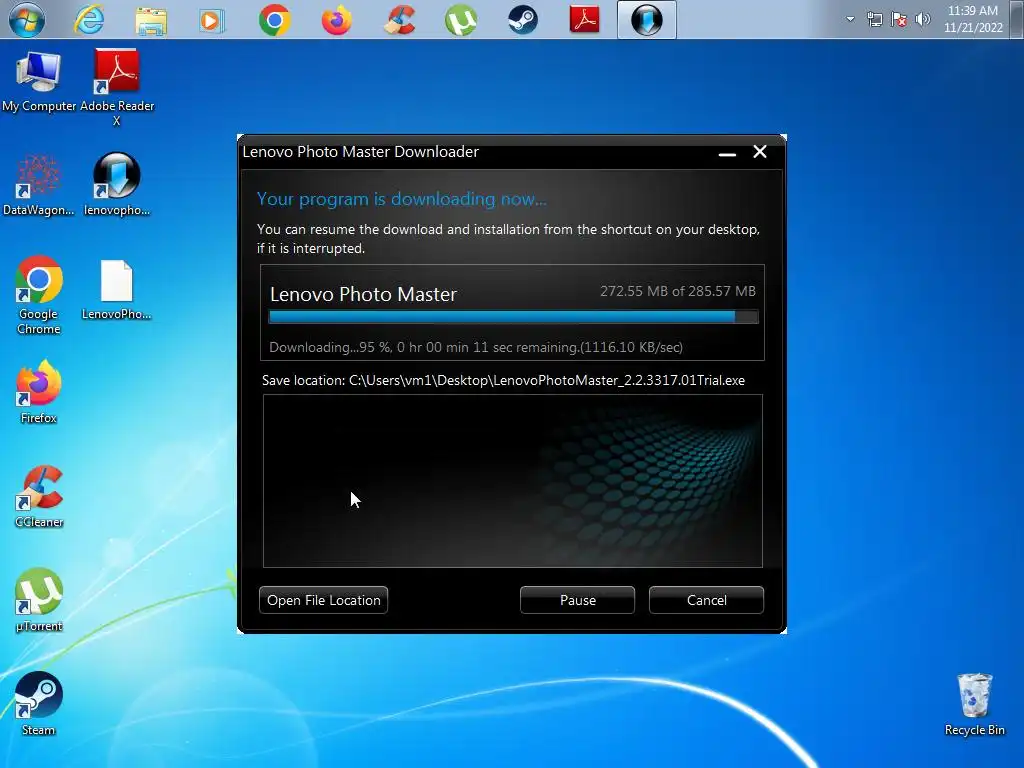The width and height of the screenshot is (1024, 768).
Task: Open Windows Media Player in taskbar
Action: pyautogui.click(x=212, y=20)
